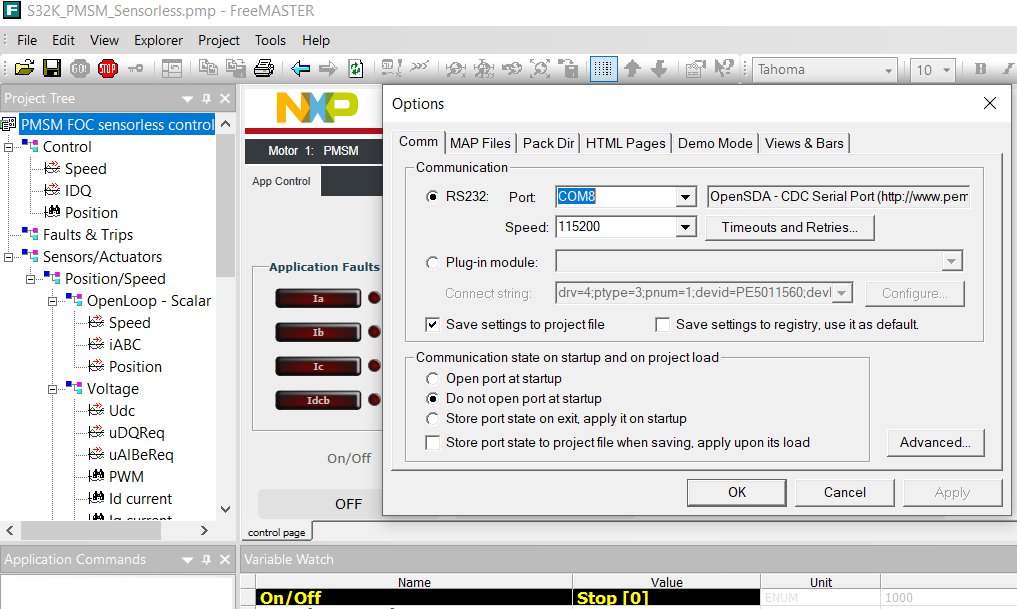The height and width of the screenshot is (609, 1017).
Task: Enable Save settings to registry option
Action: 663,324
